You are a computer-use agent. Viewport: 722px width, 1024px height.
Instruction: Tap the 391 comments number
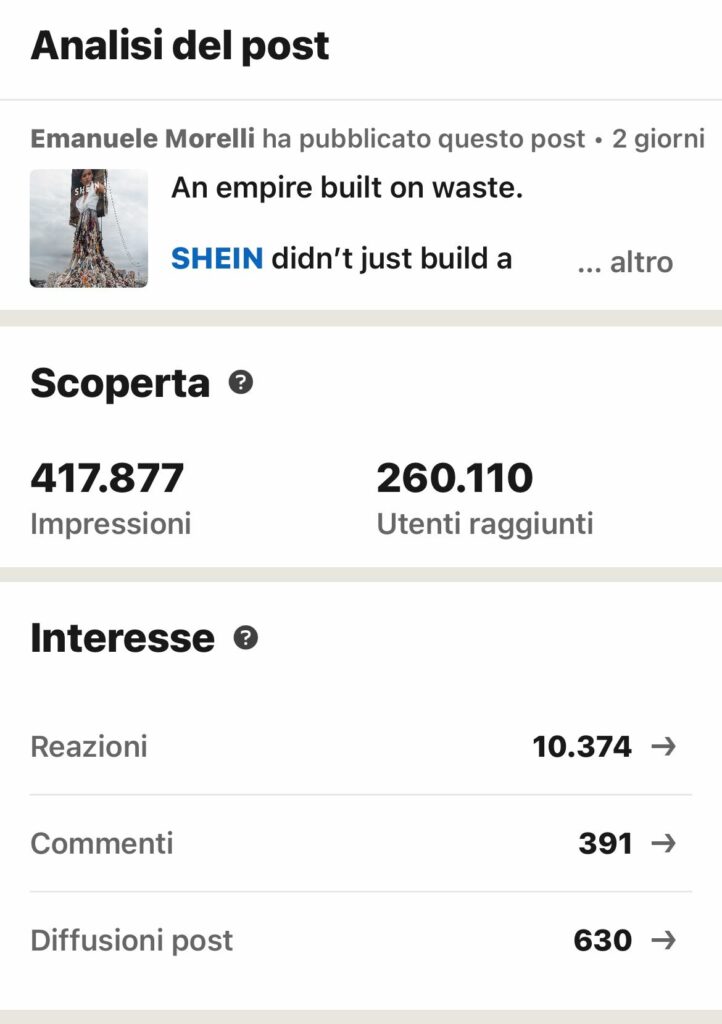[x=605, y=843]
